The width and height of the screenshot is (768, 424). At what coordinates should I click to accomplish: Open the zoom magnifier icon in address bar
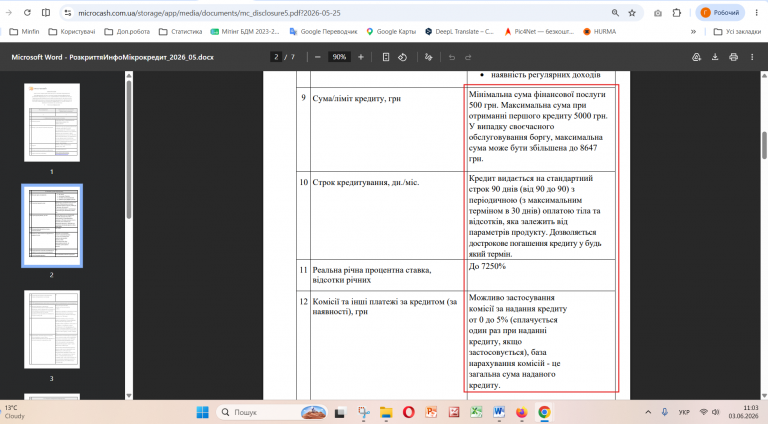pos(615,13)
